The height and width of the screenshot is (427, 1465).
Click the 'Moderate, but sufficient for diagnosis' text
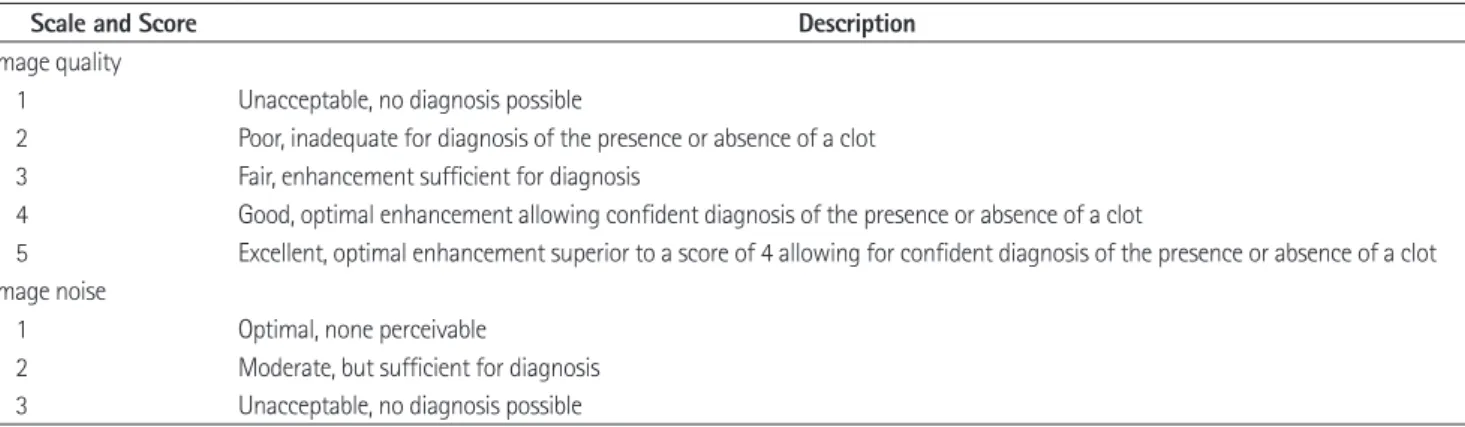point(419,368)
